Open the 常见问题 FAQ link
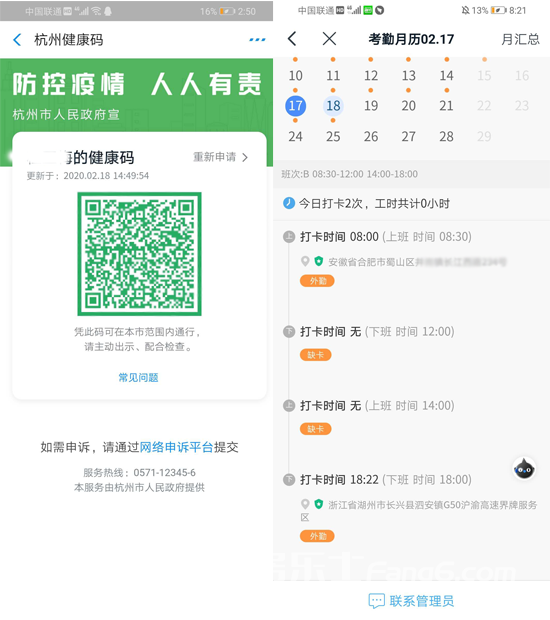The image size is (550, 620). tap(138, 378)
